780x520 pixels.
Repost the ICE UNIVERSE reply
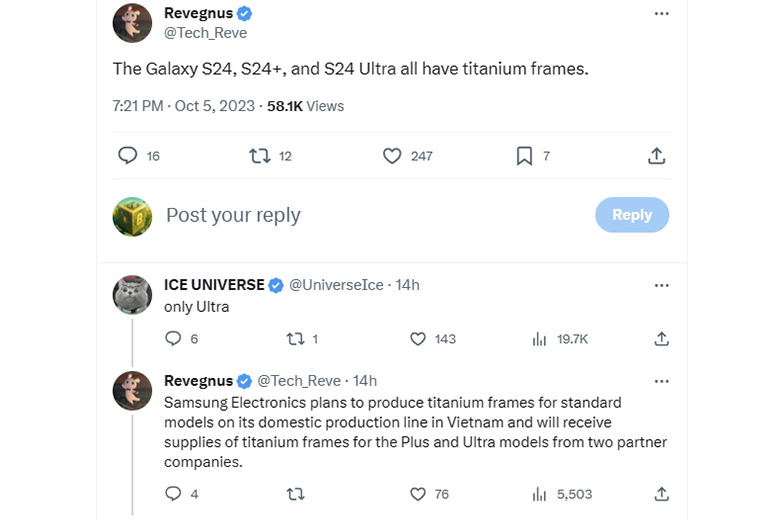(295, 339)
